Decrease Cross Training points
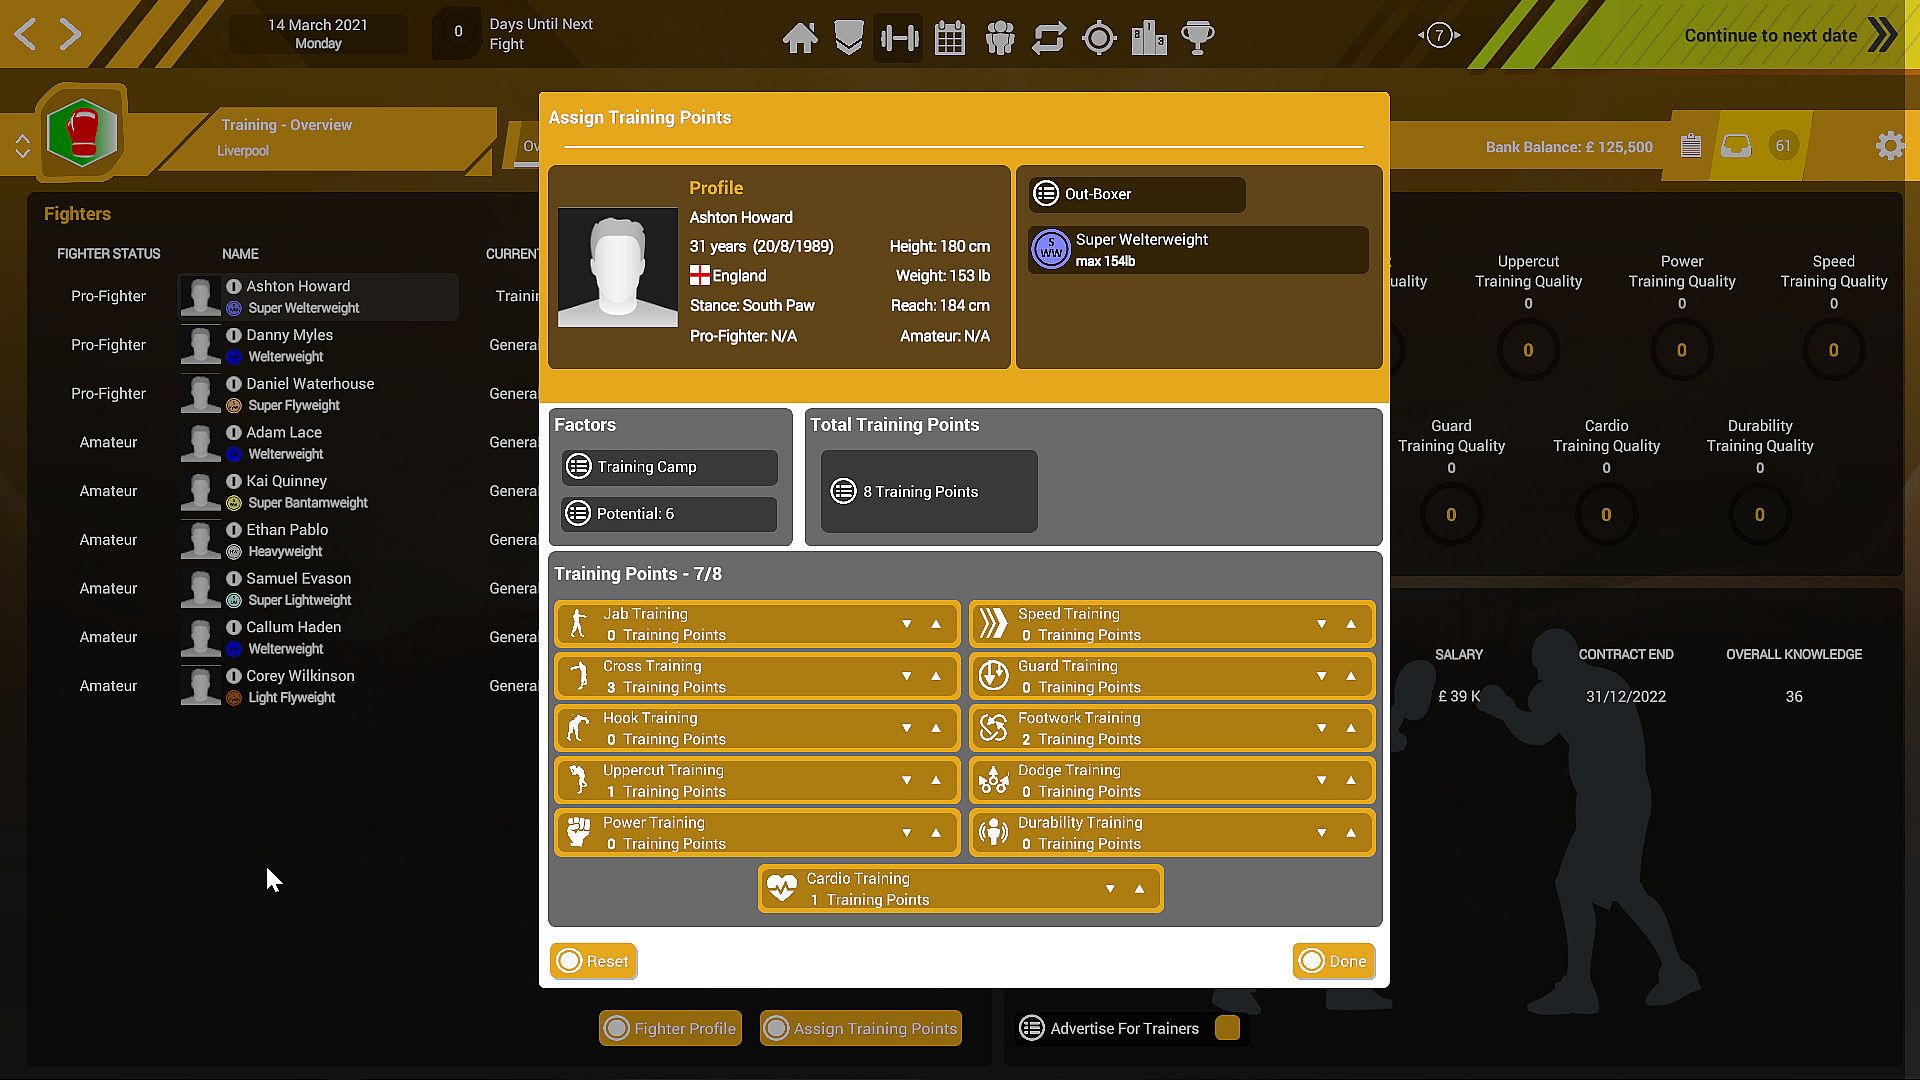Screen dimensions: 1920x1080 point(906,676)
